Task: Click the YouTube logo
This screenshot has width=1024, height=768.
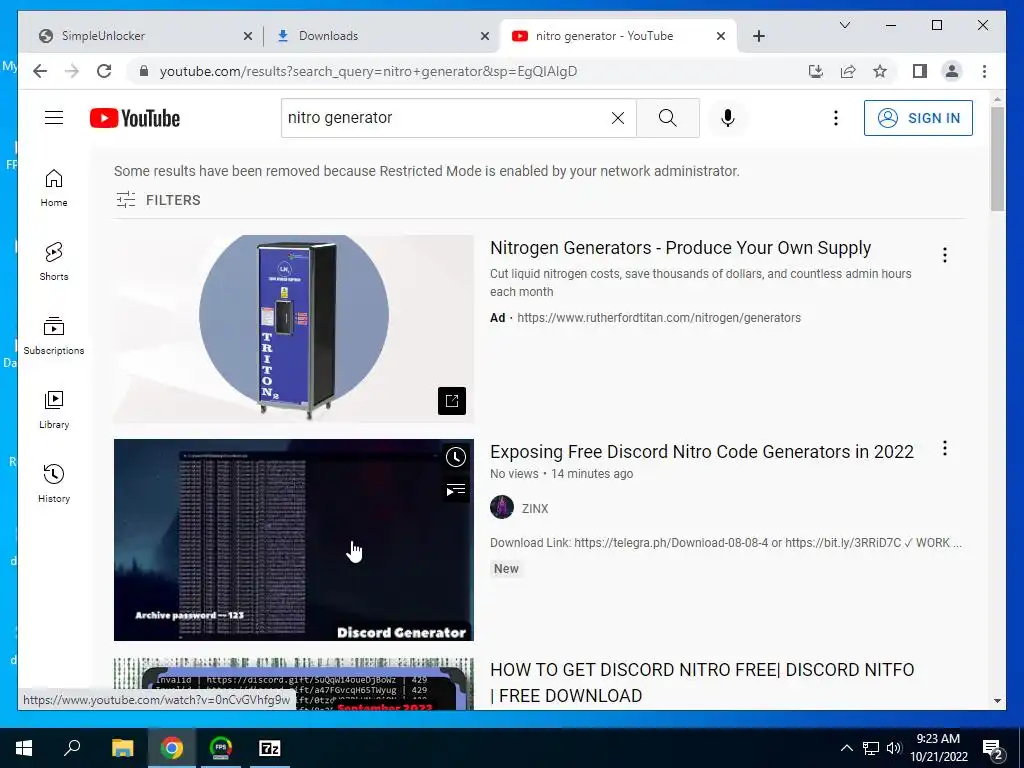Action: [135, 118]
